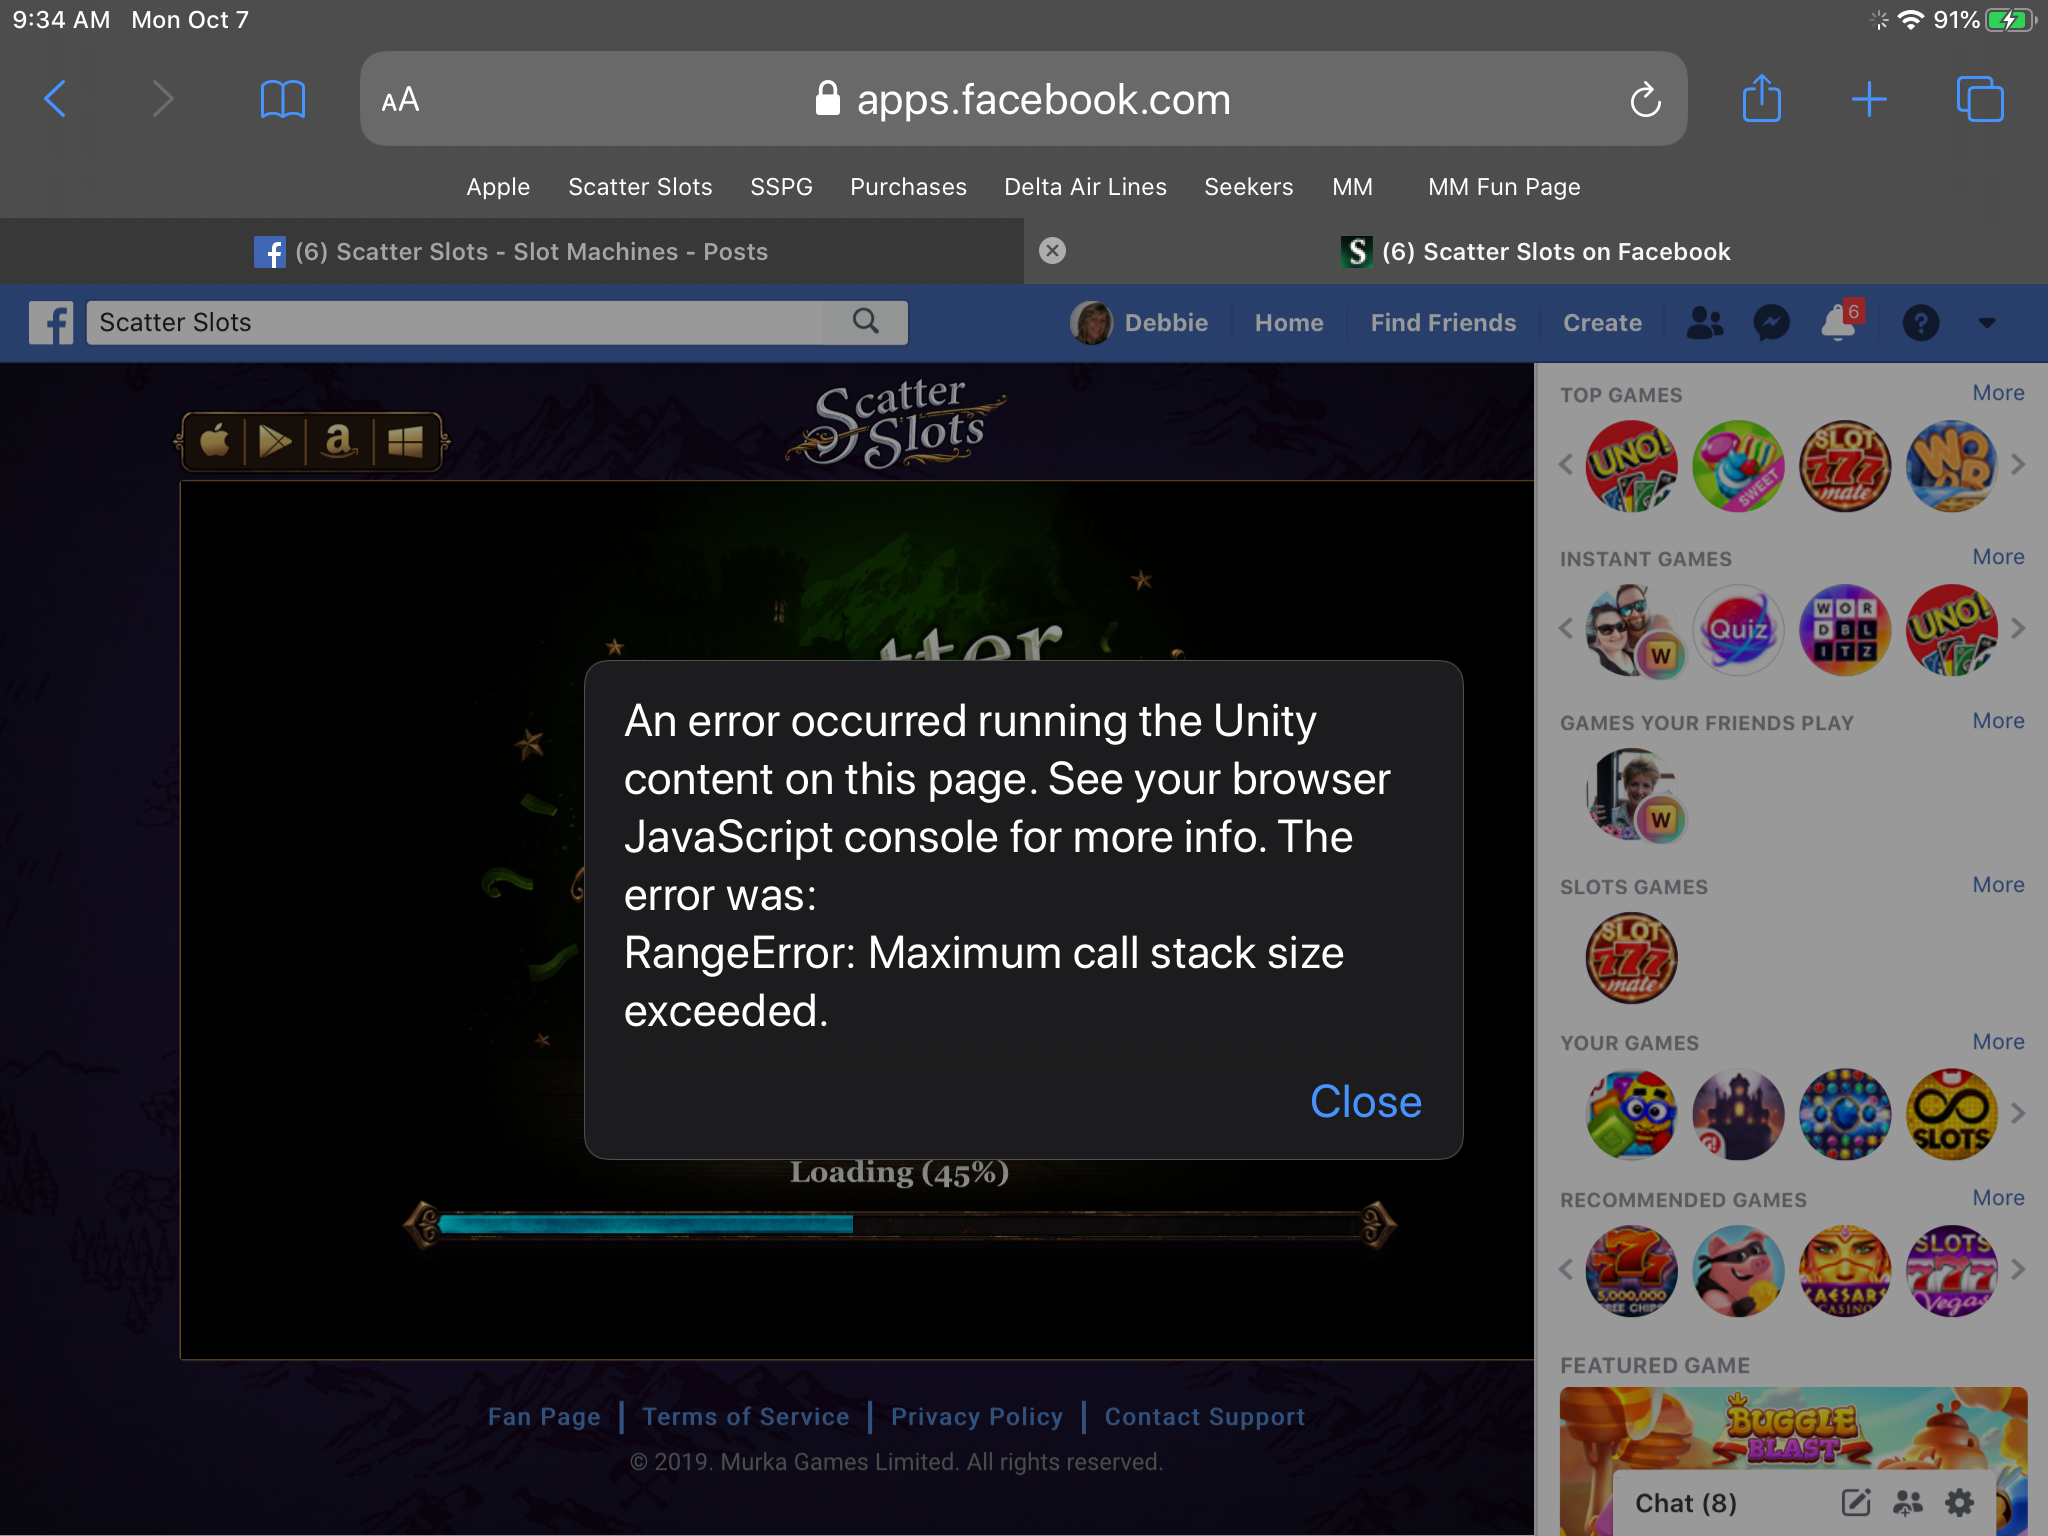Expand Recommended Games with right chevron
Viewport: 2048px width, 1536px height.
[x=2018, y=1270]
